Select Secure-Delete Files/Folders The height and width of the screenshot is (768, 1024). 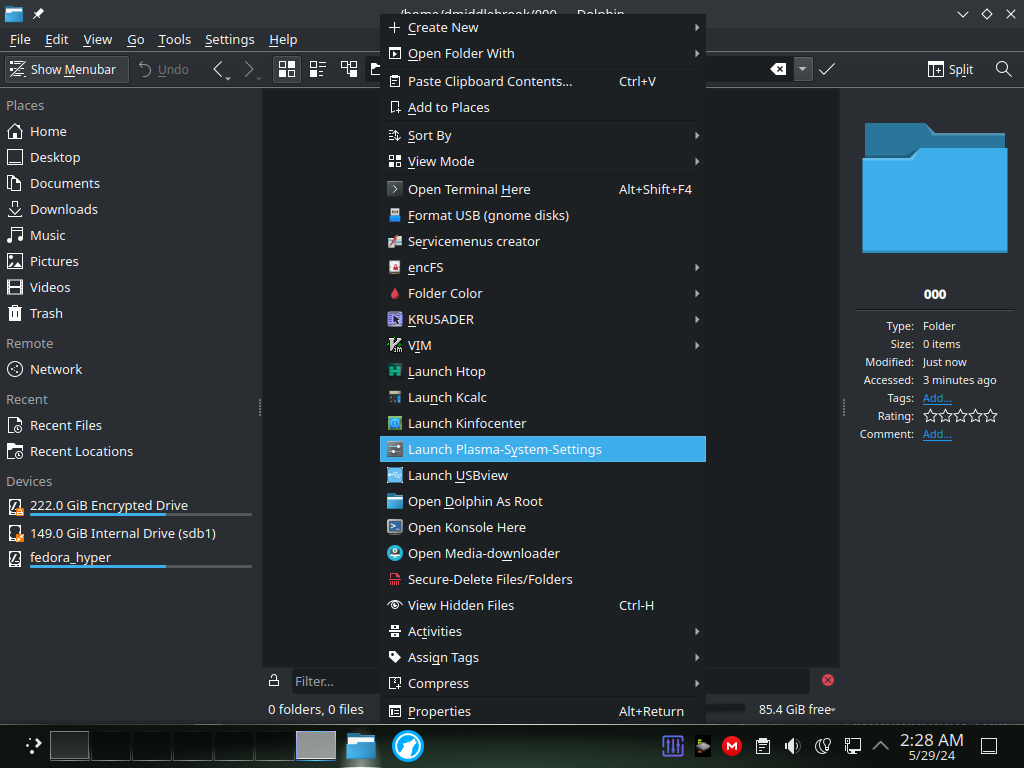point(543,580)
